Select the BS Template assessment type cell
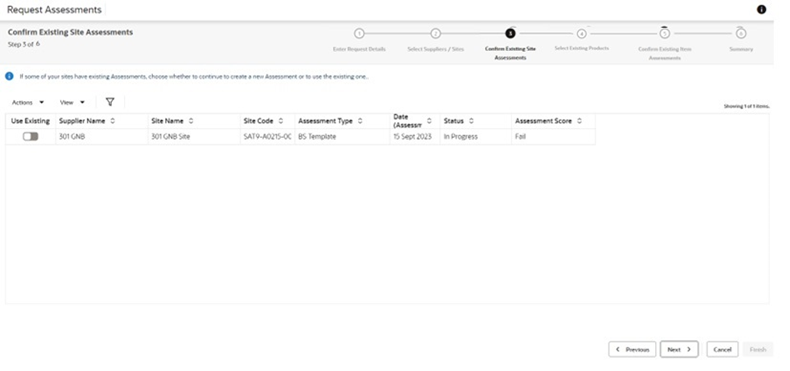This screenshot has width=790, height=371. coord(342,137)
